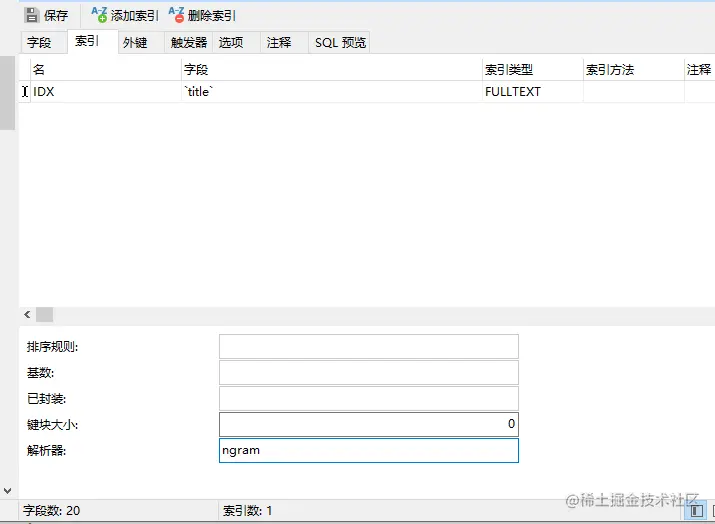This screenshot has width=715, height=524.
Task: Select the IDX index name cell
Action: 106,92
